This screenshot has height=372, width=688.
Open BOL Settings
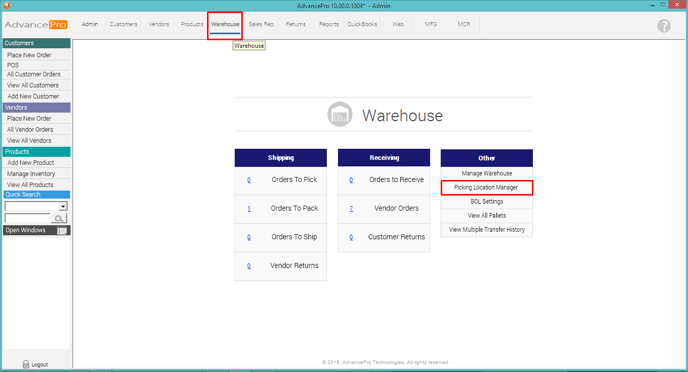tap(487, 201)
